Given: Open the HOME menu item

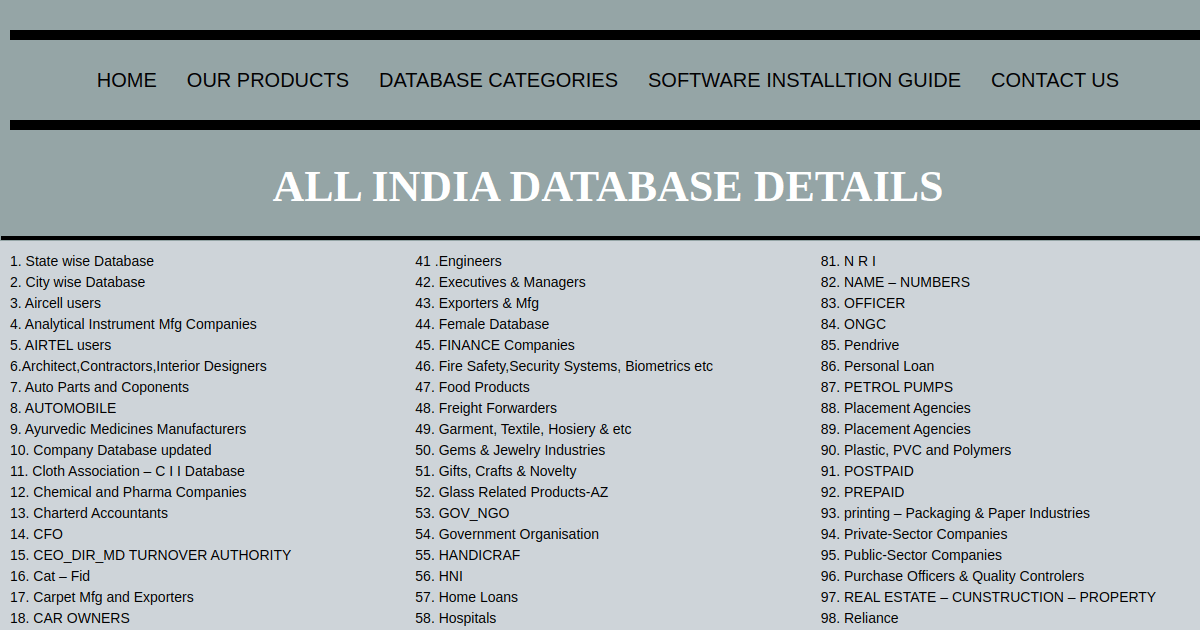Looking at the screenshot, I should [x=126, y=80].
